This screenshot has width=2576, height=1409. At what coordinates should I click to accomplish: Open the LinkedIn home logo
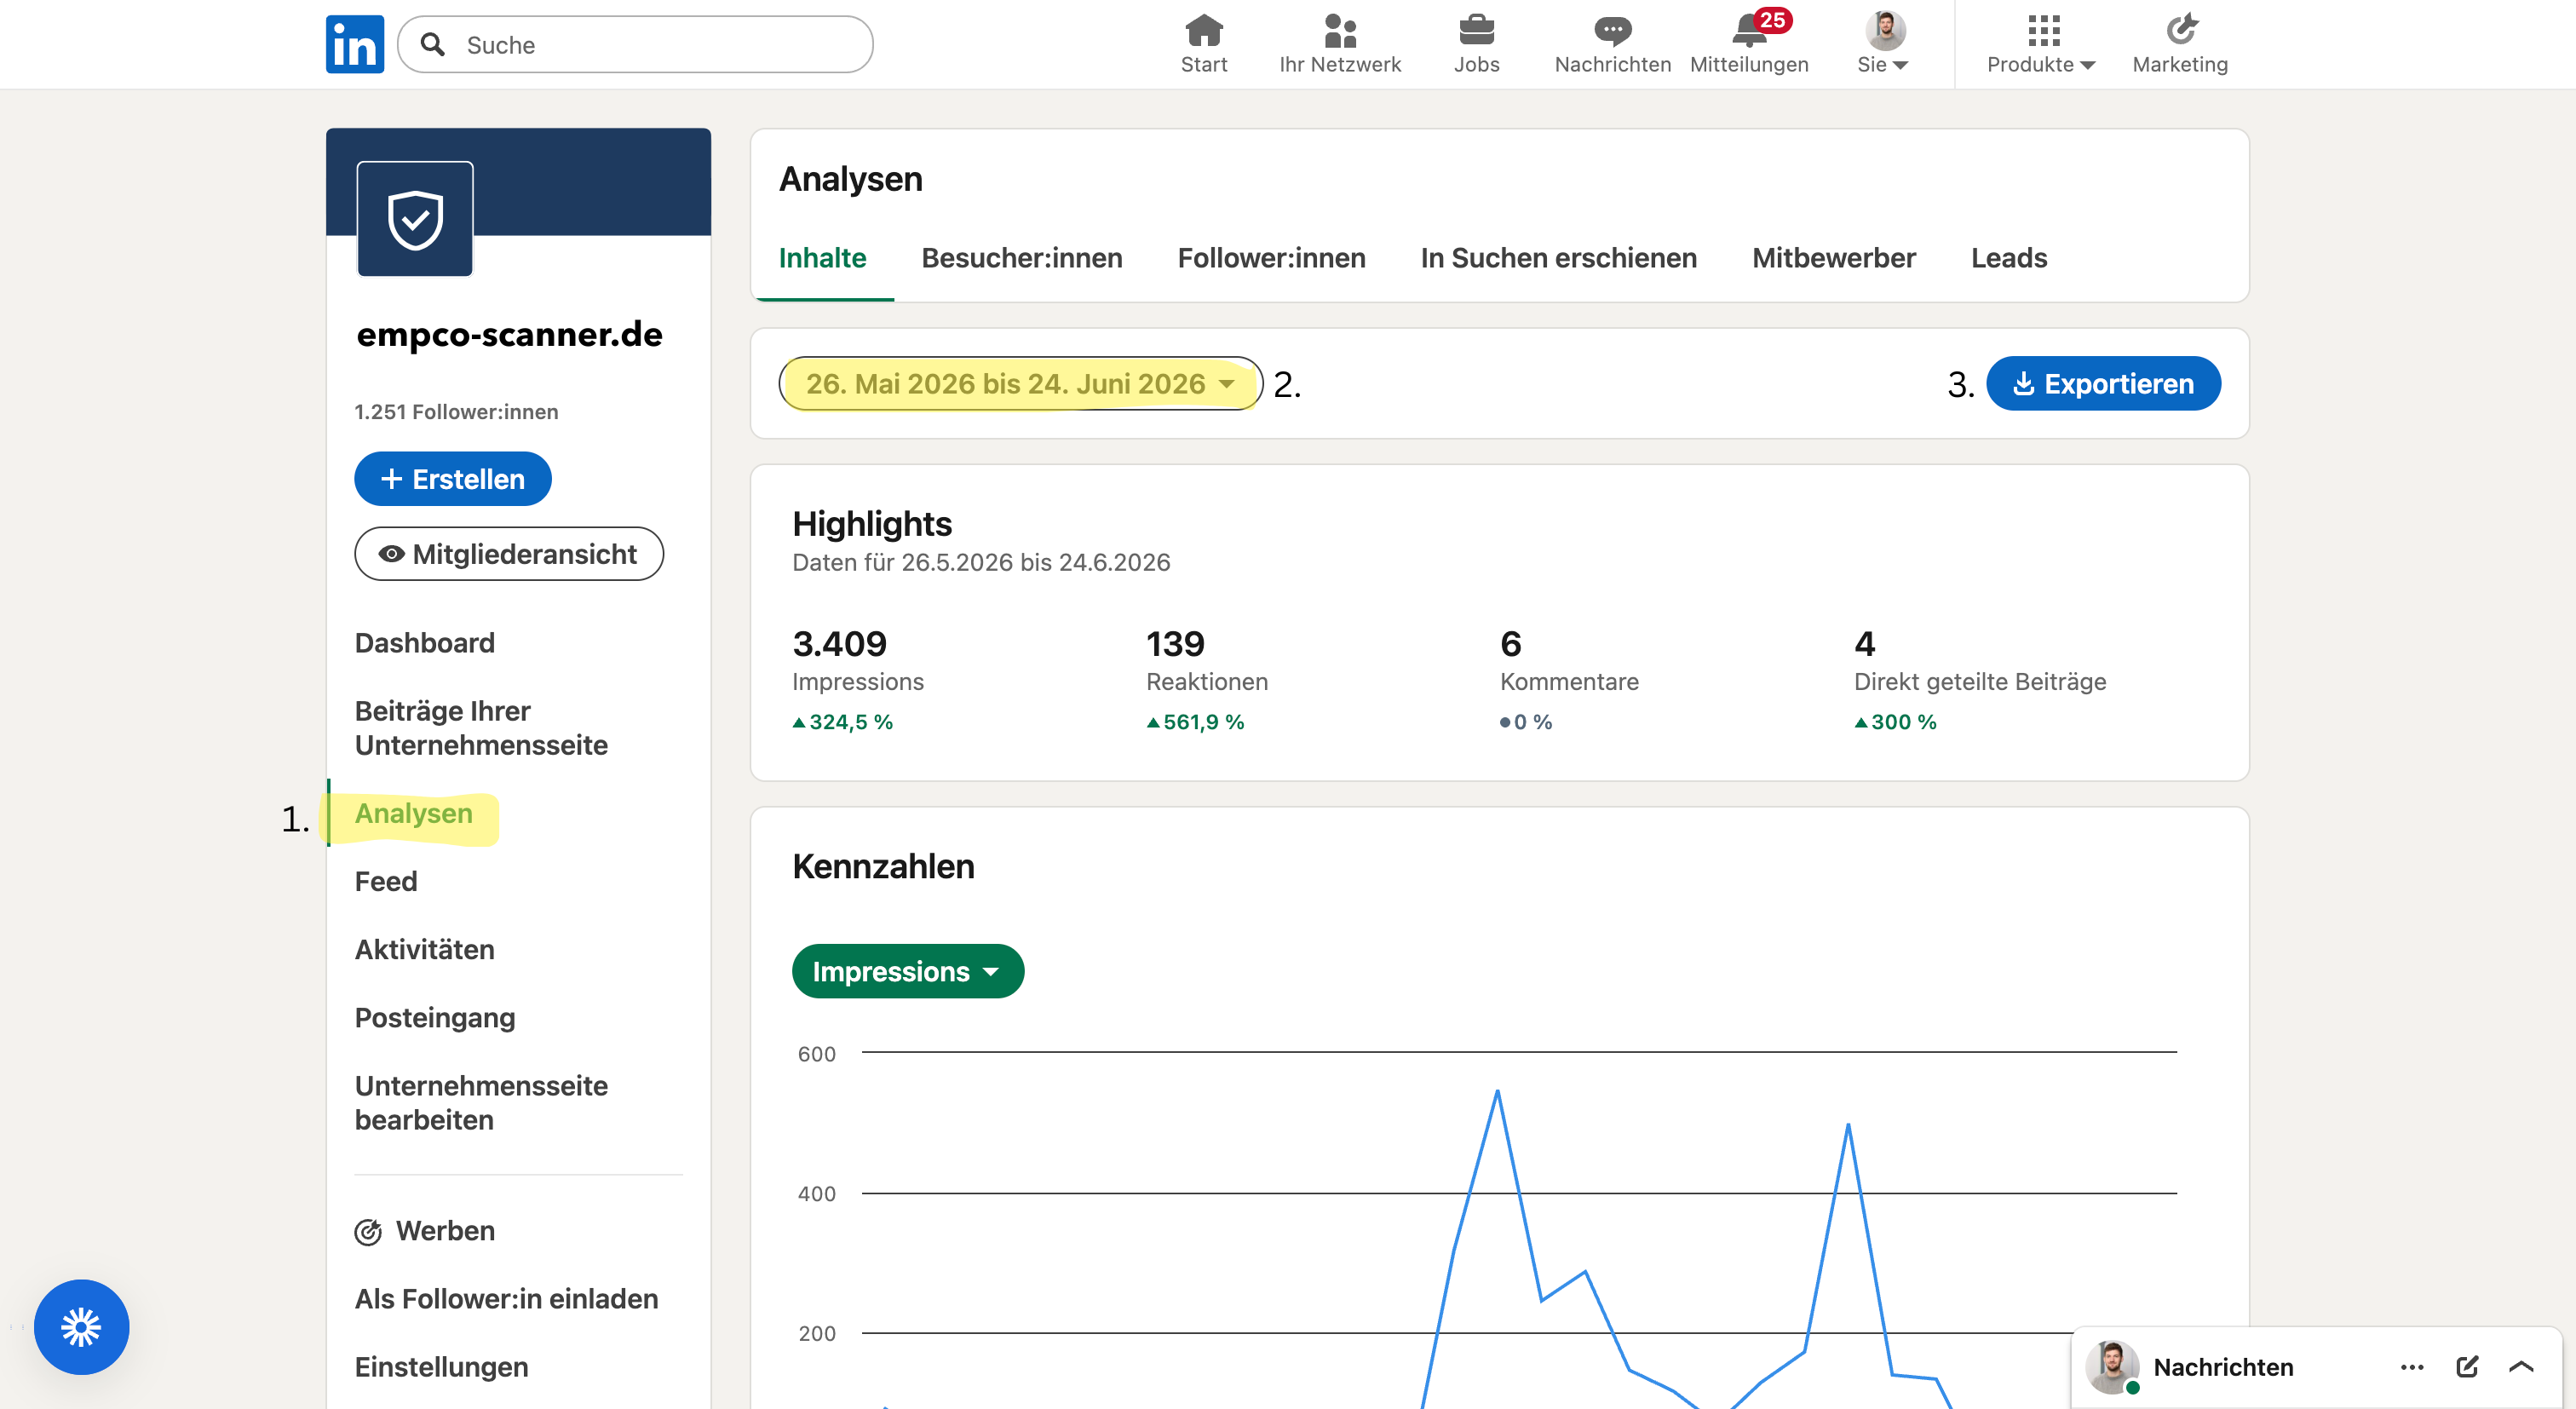point(354,44)
